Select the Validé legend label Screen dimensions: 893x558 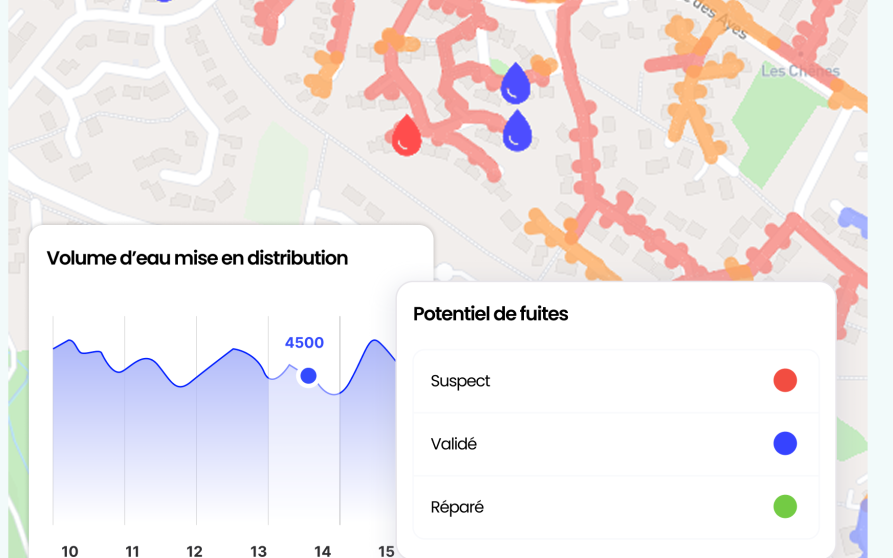click(x=453, y=444)
